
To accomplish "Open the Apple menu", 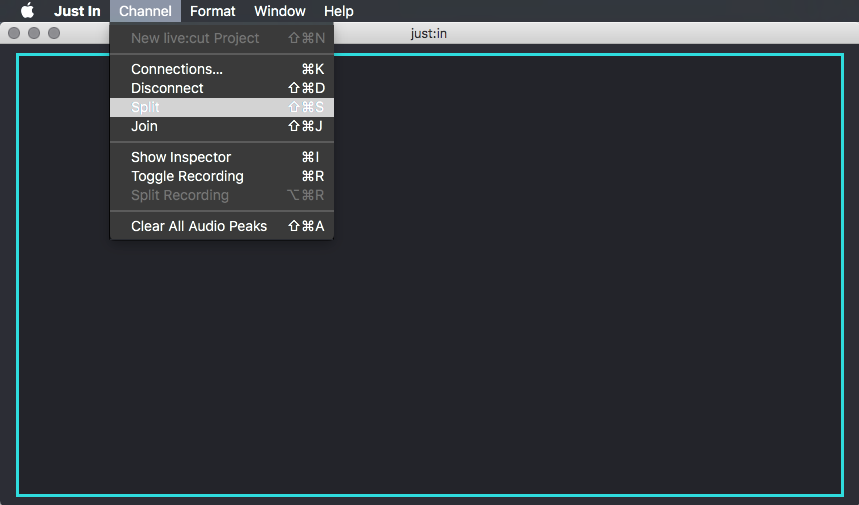I will (27, 10).
